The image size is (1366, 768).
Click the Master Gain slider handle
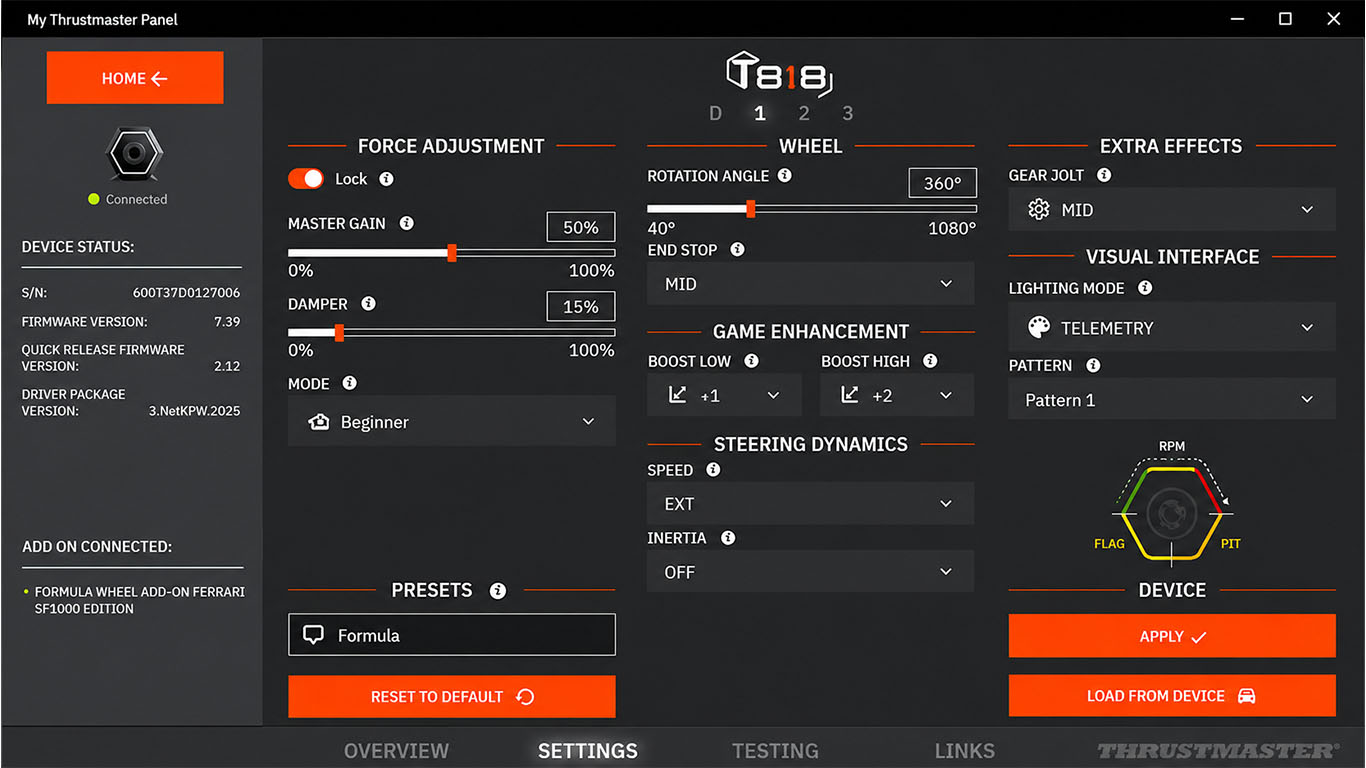click(452, 253)
